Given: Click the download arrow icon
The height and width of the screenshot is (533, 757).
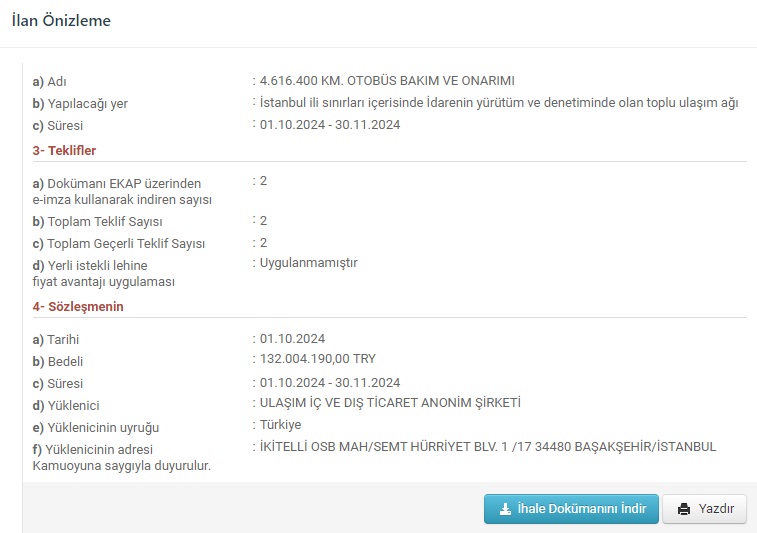Looking at the screenshot, I should point(505,509).
